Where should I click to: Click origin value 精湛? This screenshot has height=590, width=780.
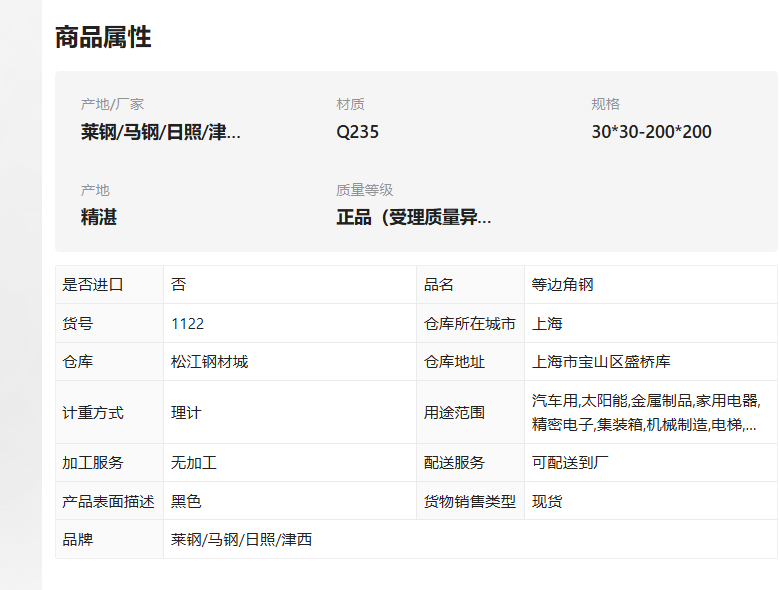point(98,217)
